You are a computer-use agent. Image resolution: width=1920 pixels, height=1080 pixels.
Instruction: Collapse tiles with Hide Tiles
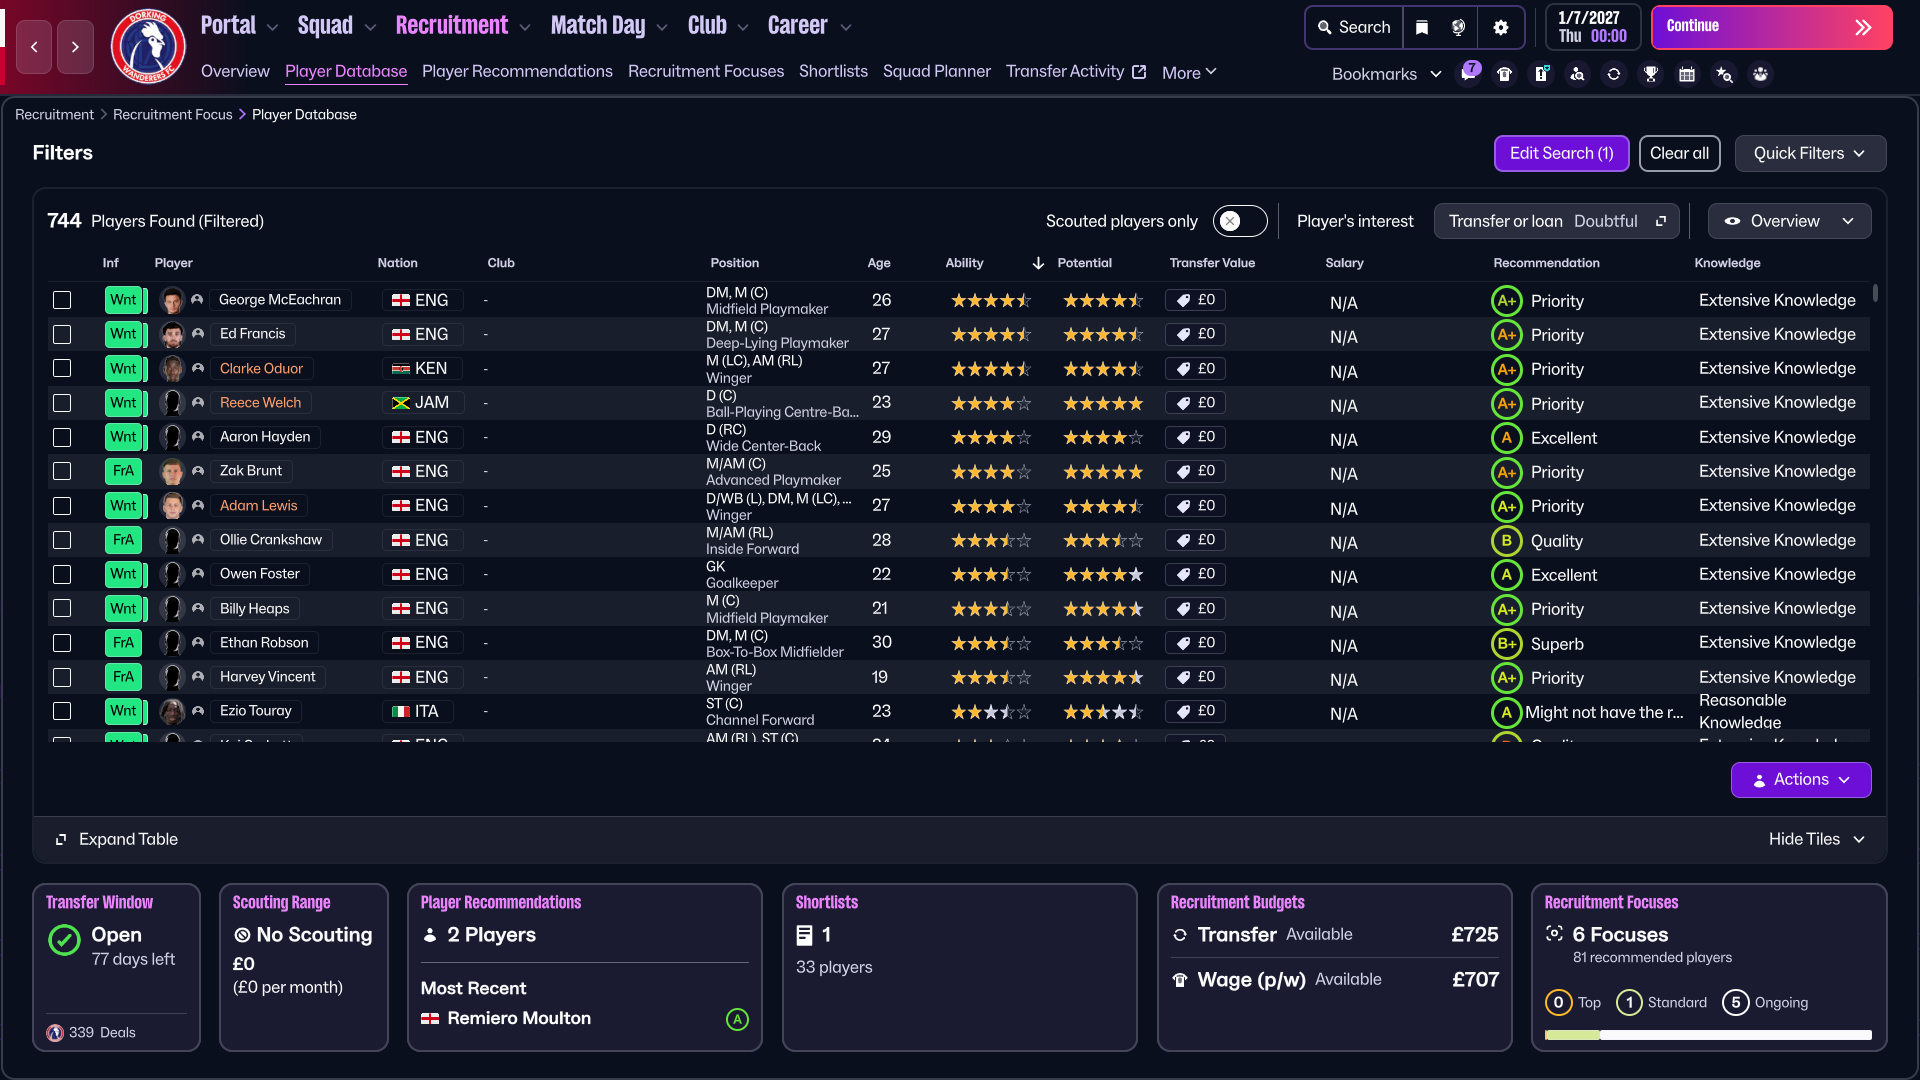(1817, 839)
